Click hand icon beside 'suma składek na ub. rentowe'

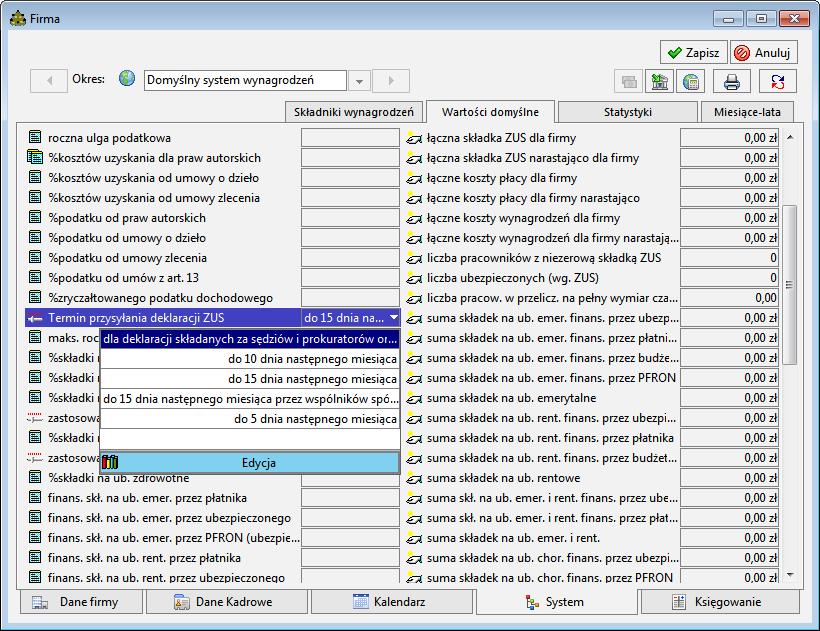tap(414, 478)
